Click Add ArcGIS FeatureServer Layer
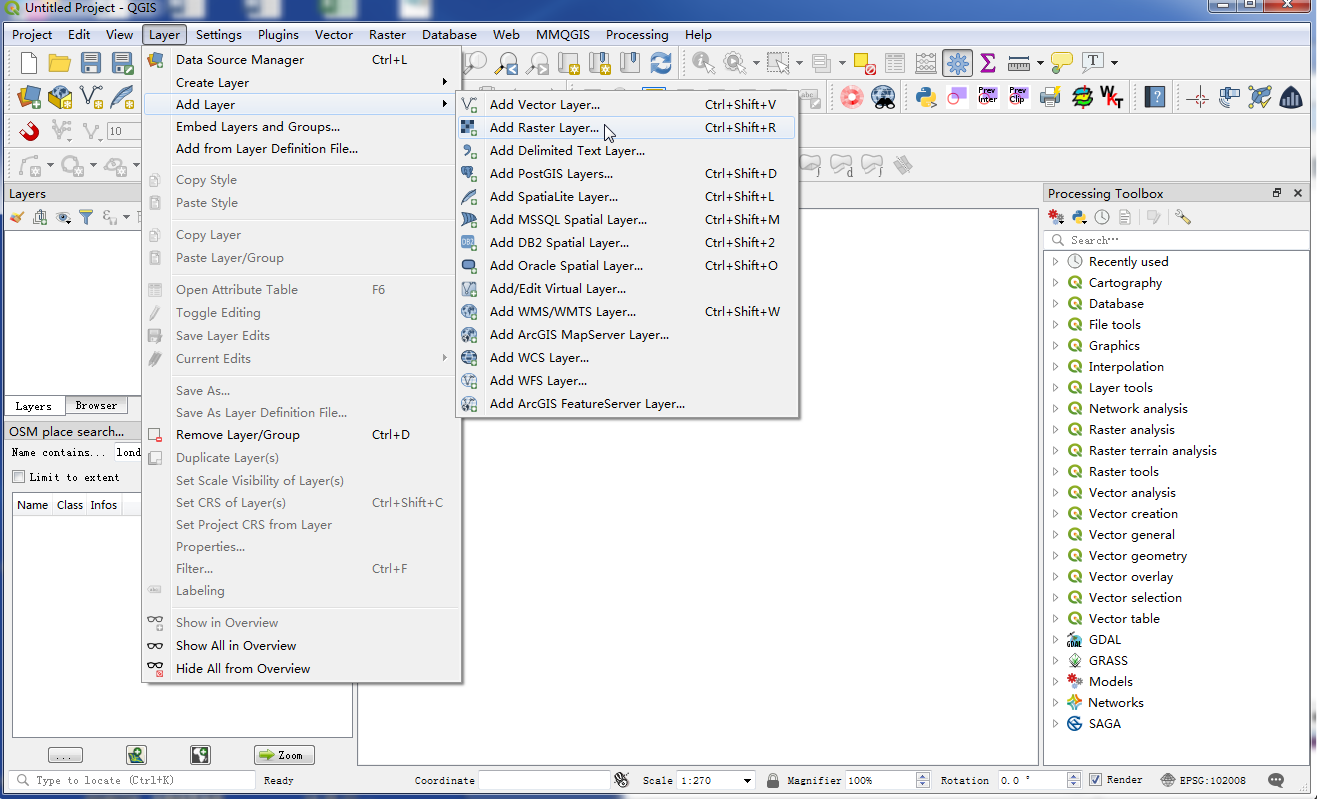The height and width of the screenshot is (799, 1317). [626, 404]
